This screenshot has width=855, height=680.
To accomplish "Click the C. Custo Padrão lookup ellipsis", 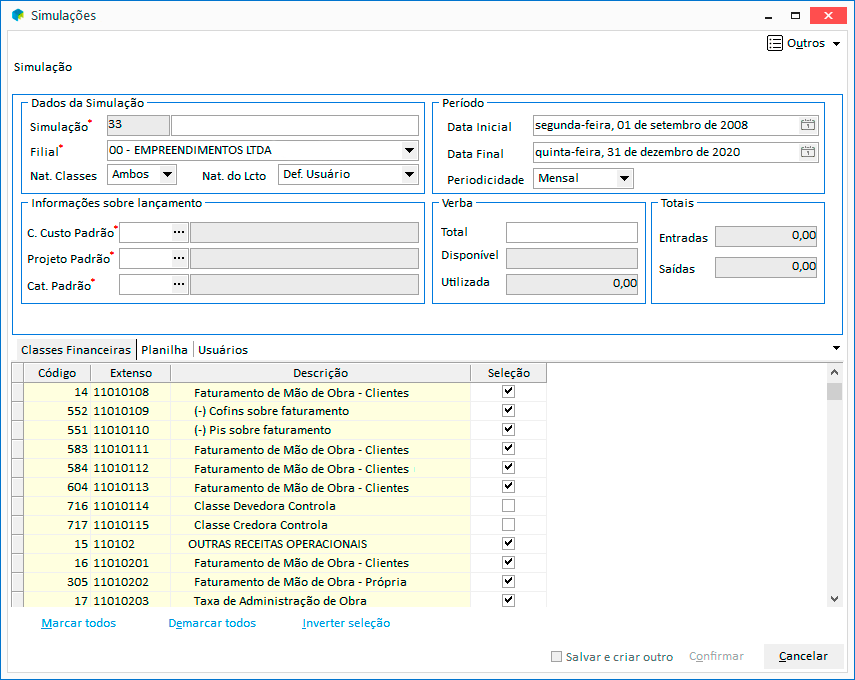I will click(179, 232).
